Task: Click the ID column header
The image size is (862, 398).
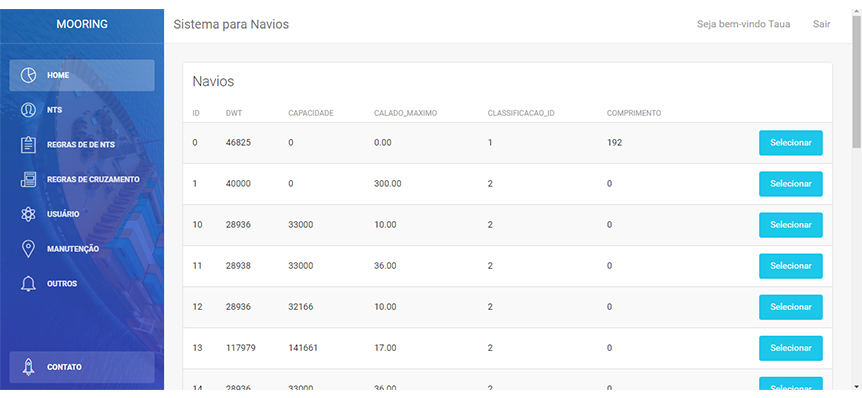Action: pos(196,113)
